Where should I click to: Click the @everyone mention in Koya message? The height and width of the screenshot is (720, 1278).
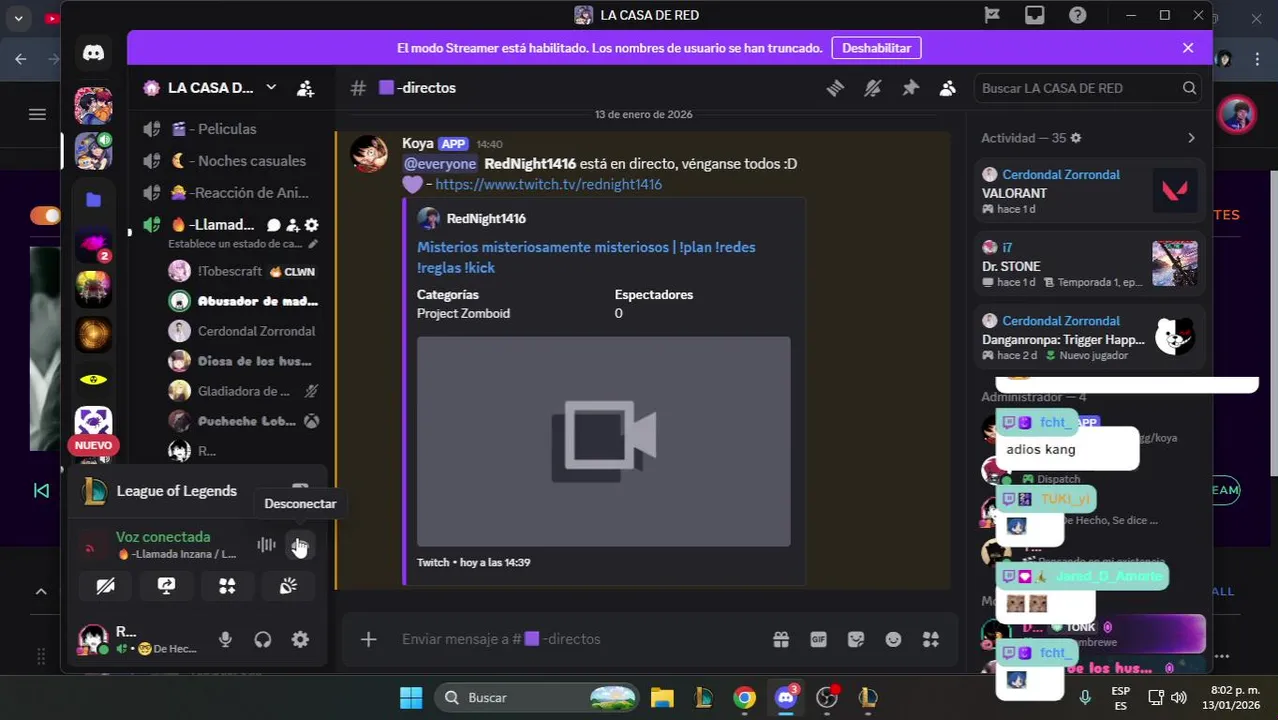(439, 164)
